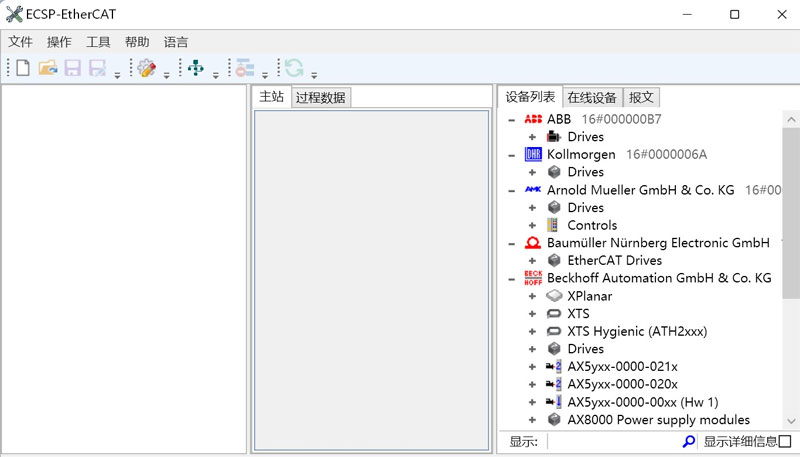Collapse the Arnold Mueller GmbH node
This screenshot has height=457, width=800.
click(512, 190)
